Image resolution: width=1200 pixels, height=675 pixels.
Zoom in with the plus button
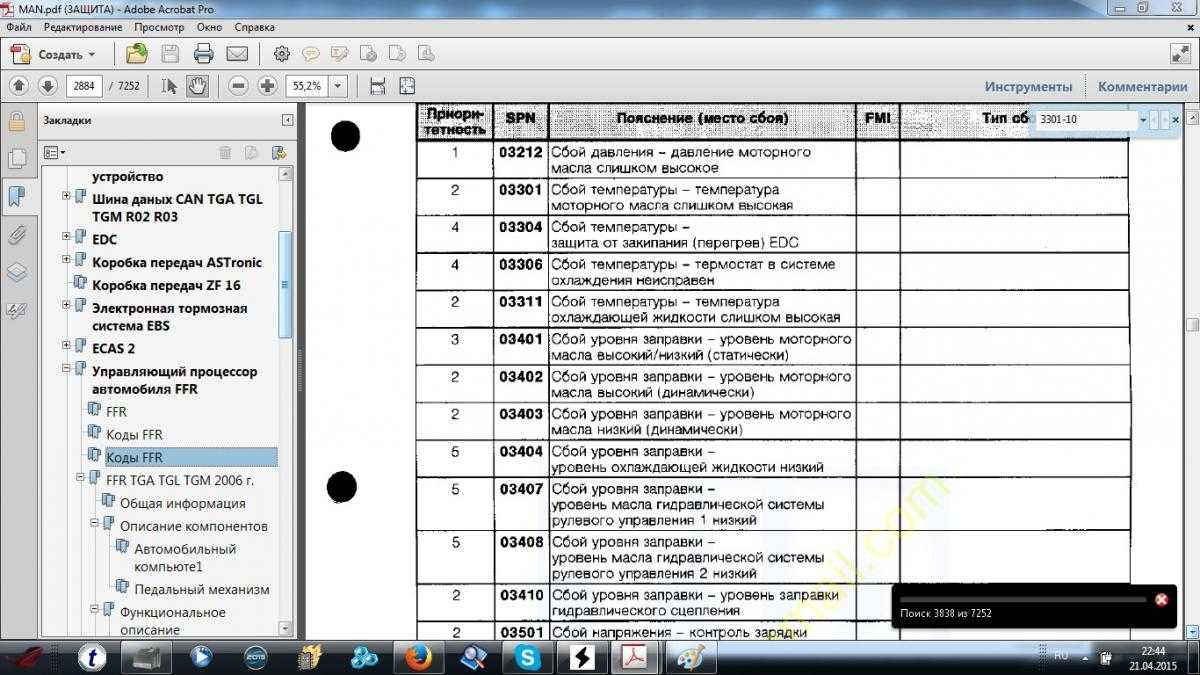pyautogui.click(x=267, y=86)
